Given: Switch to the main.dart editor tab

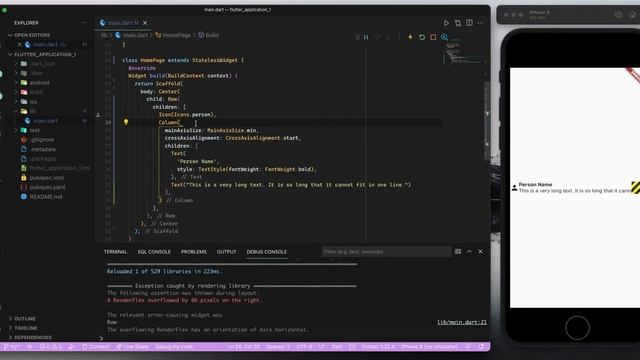Looking at the screenshot, I should tap(123, 23).
